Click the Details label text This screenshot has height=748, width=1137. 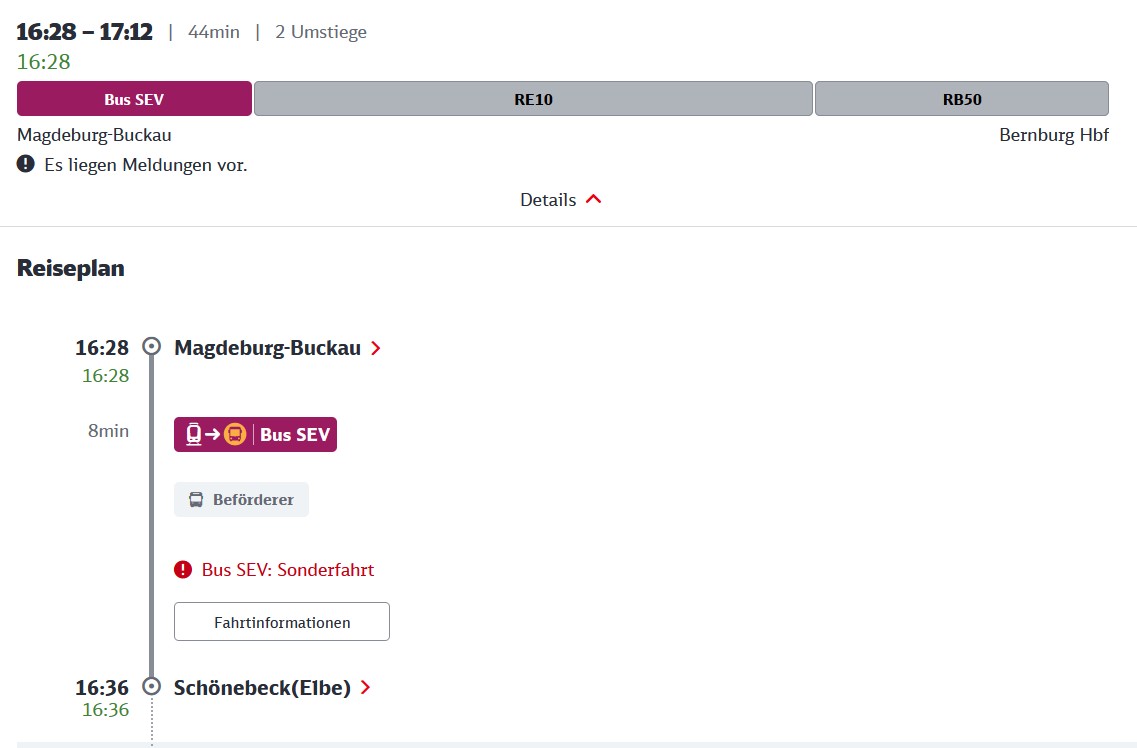pos(548,200)
